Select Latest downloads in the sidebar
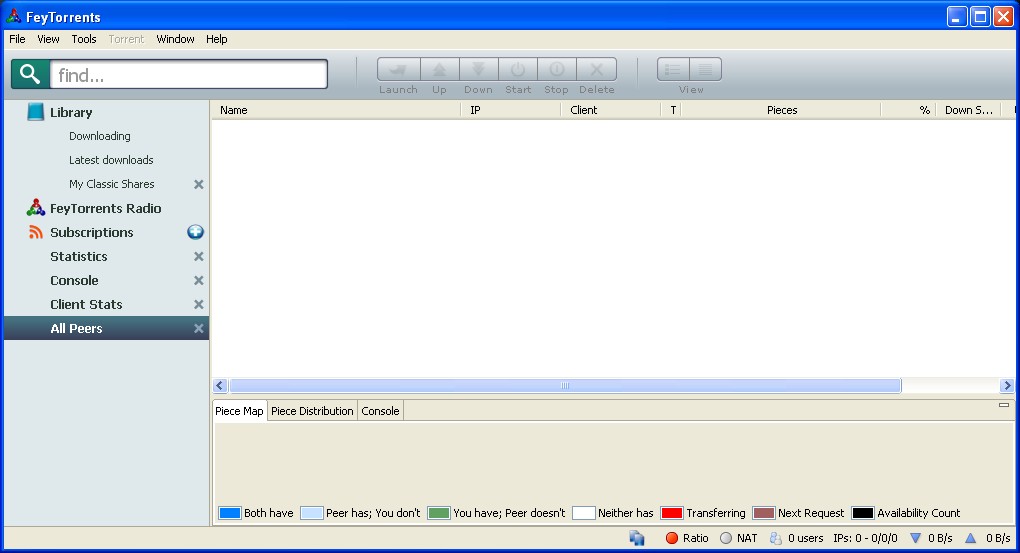Viewport: 1020px width, 553px height. pos(111,160)
